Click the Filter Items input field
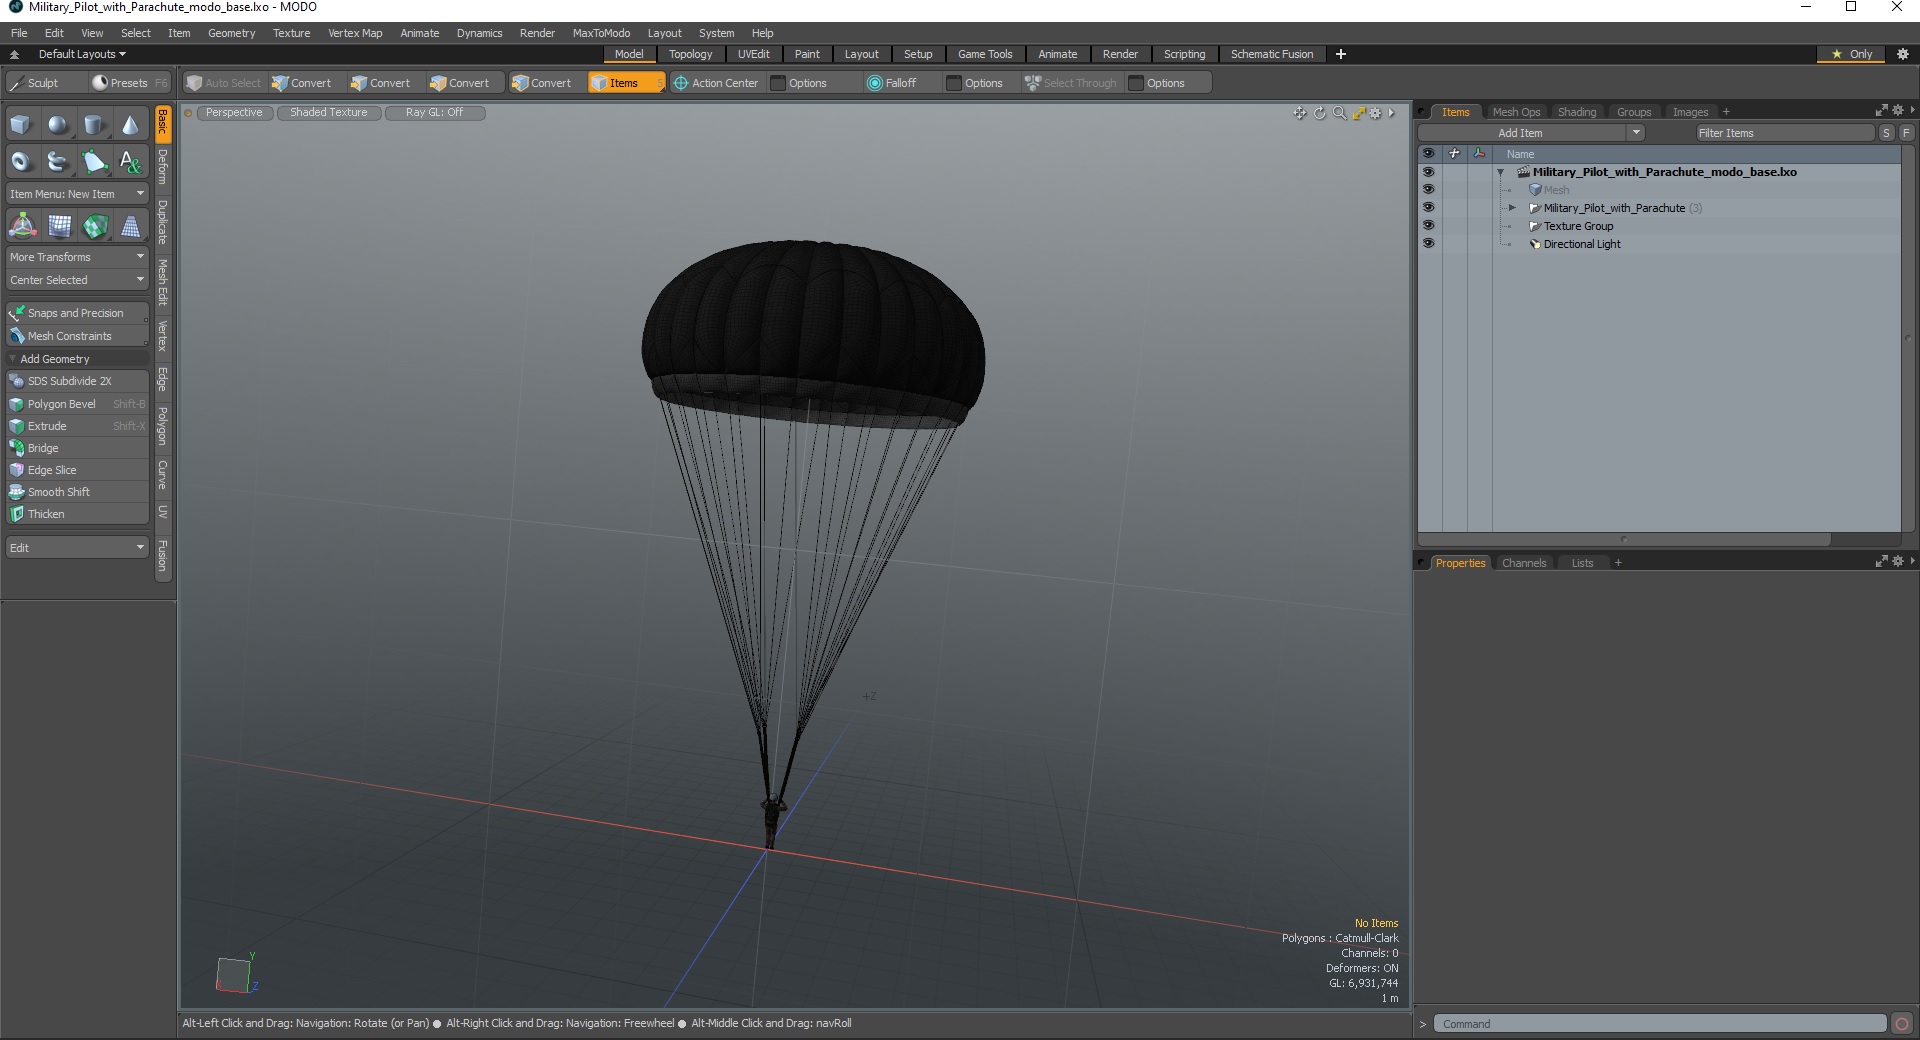 pos(1784,133)
